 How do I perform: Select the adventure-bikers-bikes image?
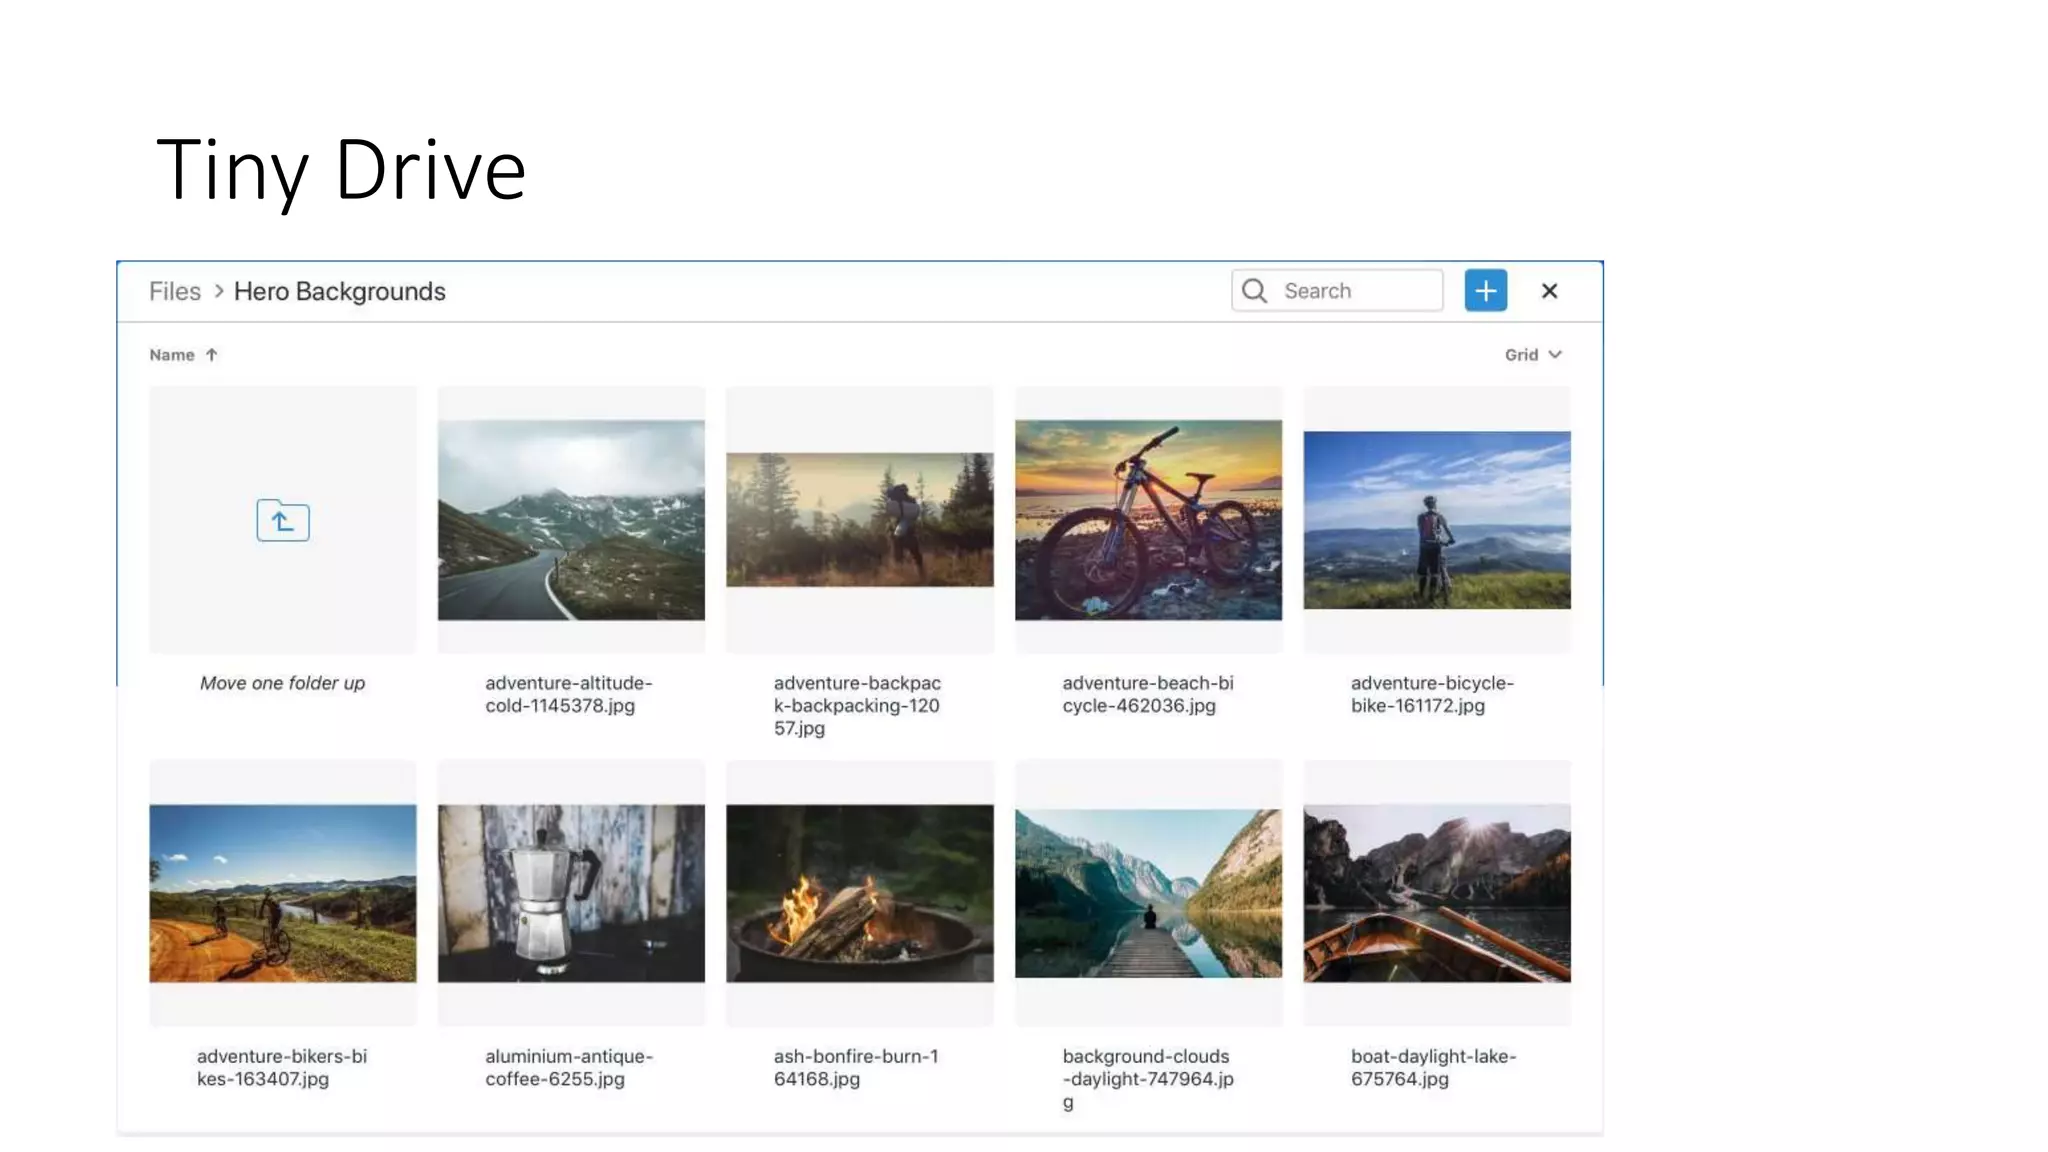coord(283,893)
